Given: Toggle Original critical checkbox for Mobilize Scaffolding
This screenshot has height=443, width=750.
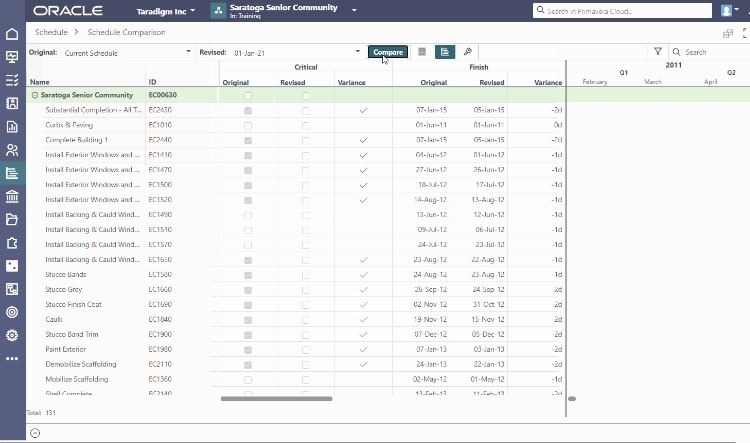Looking at the screenshot, I should pyautogui.click(x=248, y=380).
